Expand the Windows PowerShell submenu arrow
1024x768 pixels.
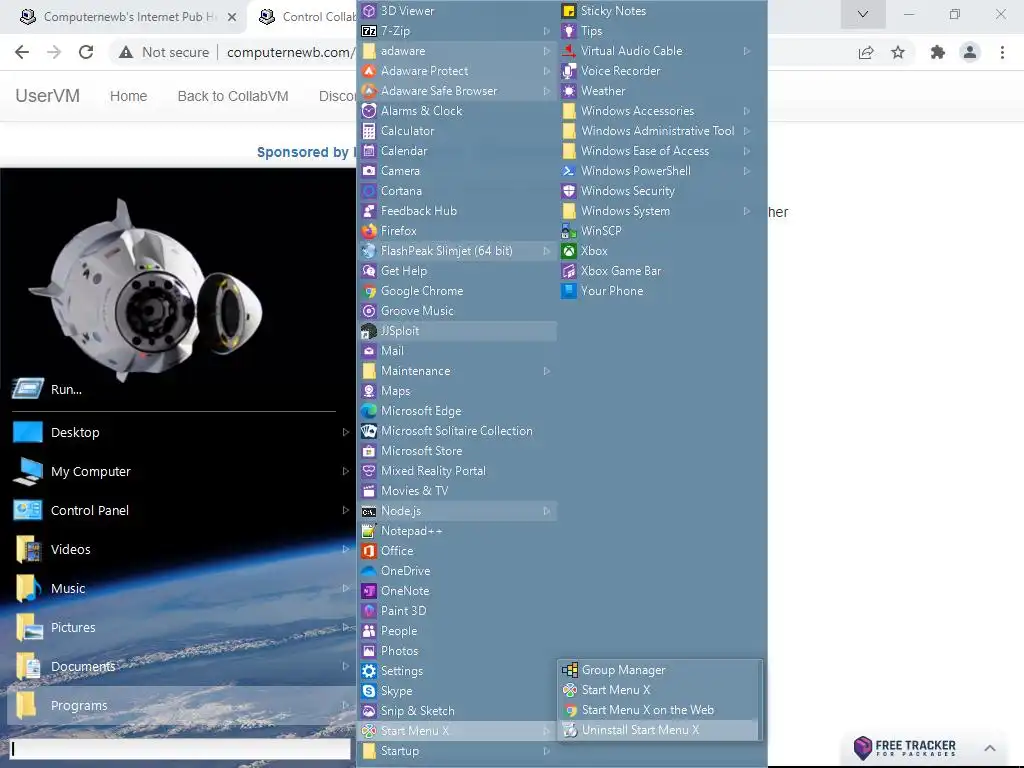[x=746, y=171]
